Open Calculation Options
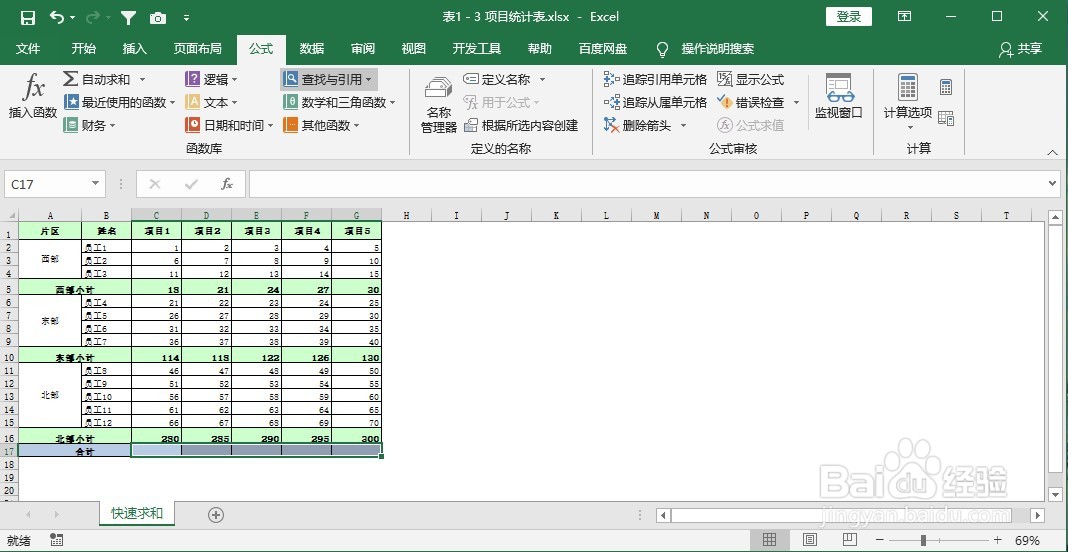This screenshot has width=1068, height=552. 908,101
